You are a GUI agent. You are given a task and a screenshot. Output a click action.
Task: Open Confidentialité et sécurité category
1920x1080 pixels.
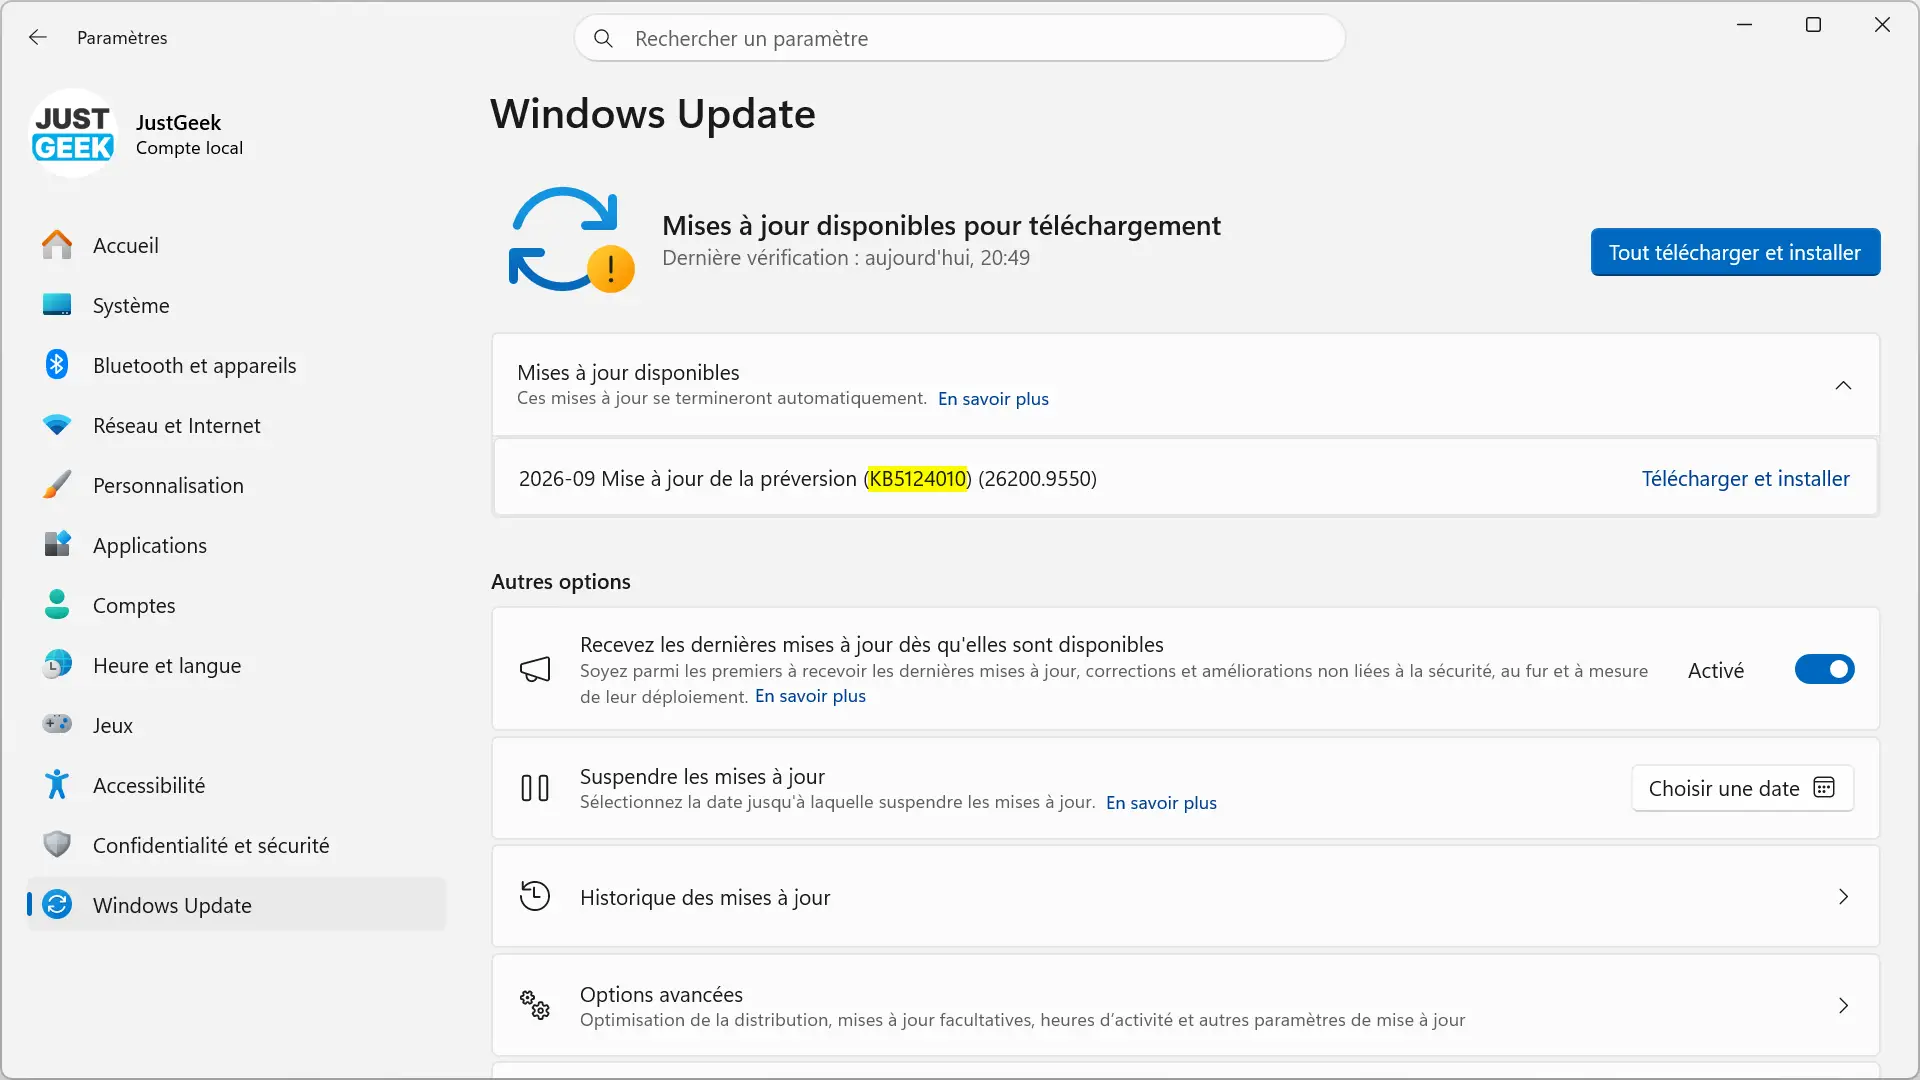(236, 845)
